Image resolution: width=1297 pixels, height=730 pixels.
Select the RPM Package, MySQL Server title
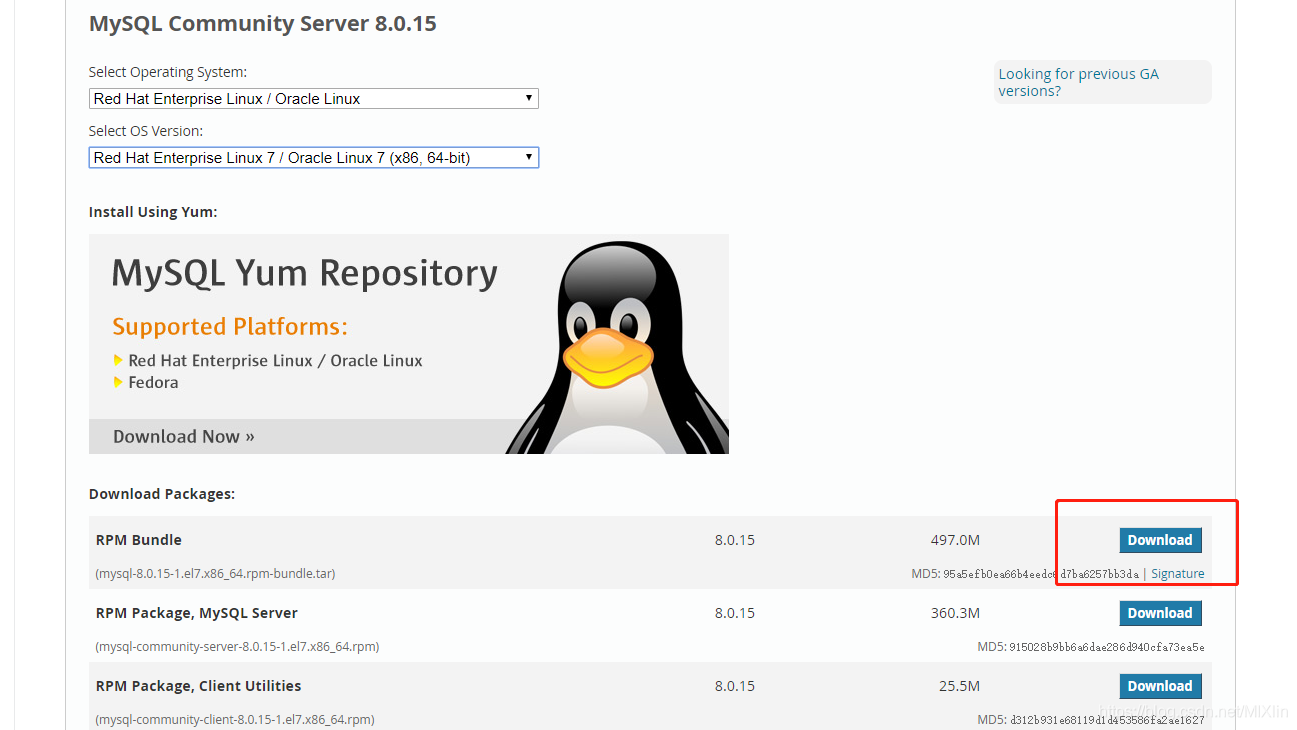click(x=197, y=613)
